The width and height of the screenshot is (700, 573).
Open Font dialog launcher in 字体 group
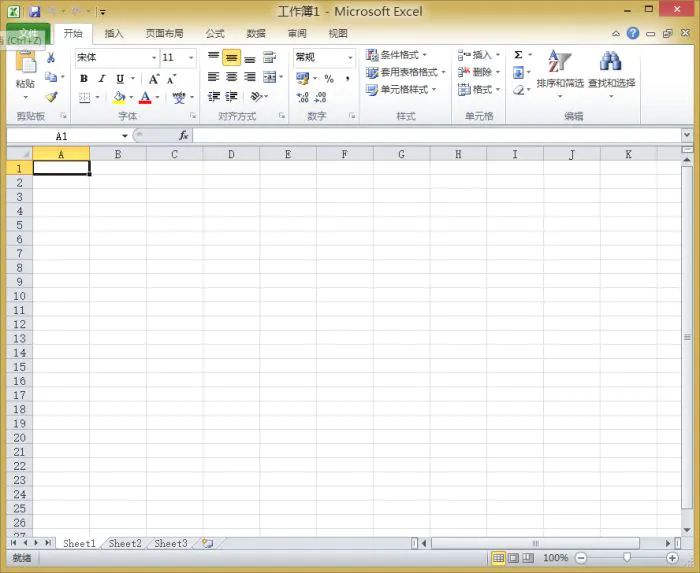click(x=193, y=116)
